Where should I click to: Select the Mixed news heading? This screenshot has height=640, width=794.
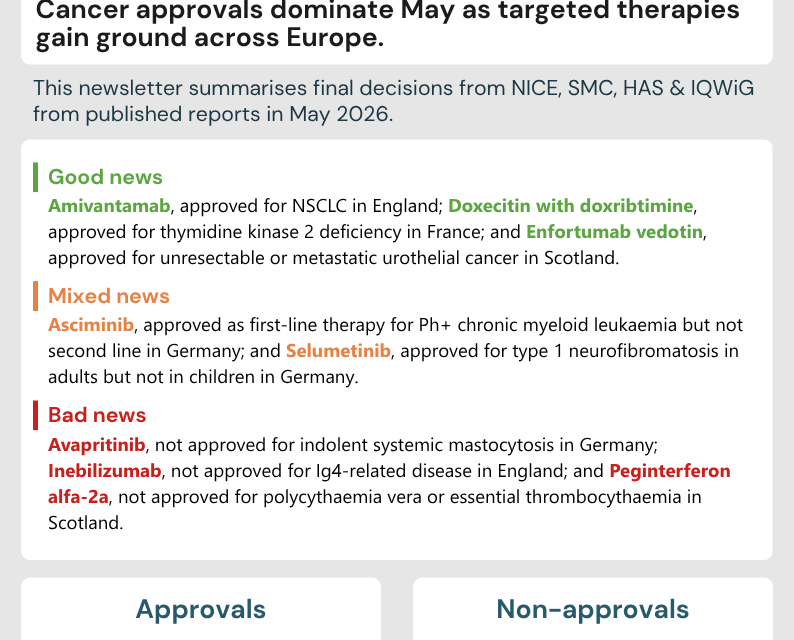(x=109, y=296)
